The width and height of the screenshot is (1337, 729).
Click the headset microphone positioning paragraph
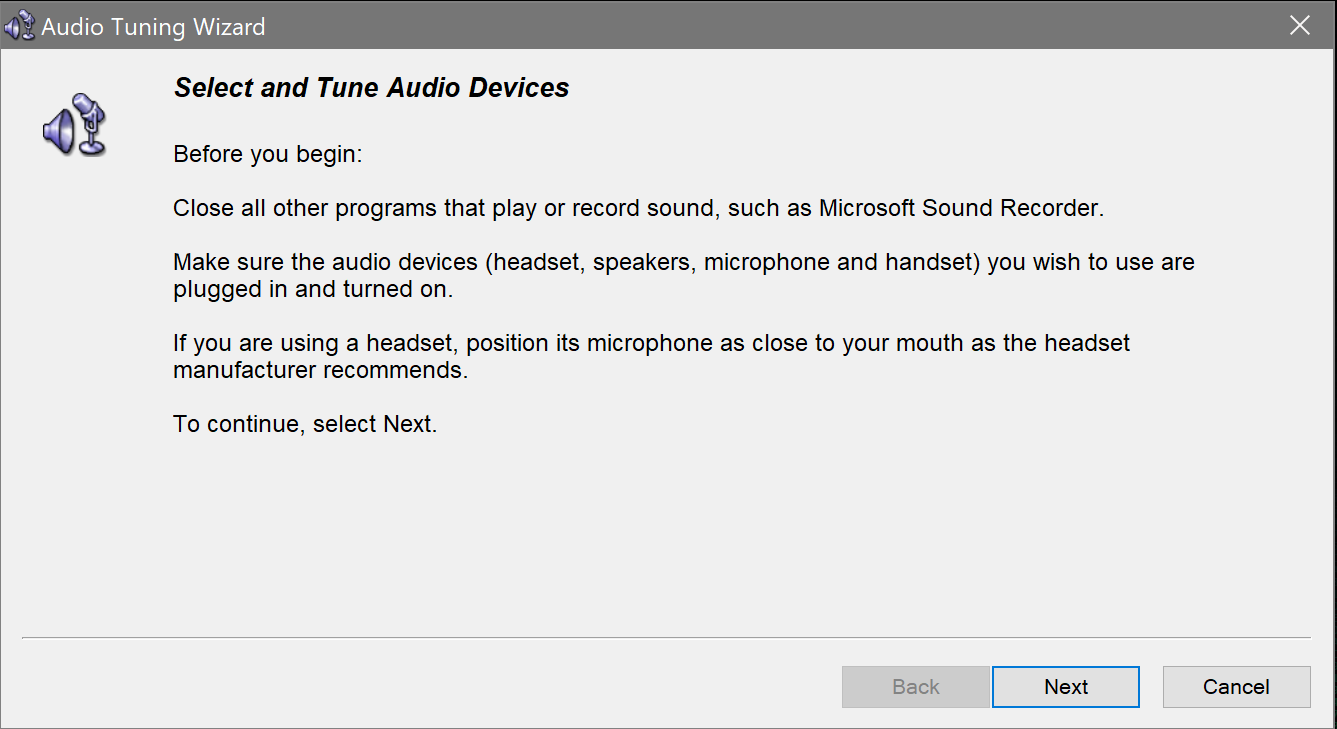click(650, 356)
